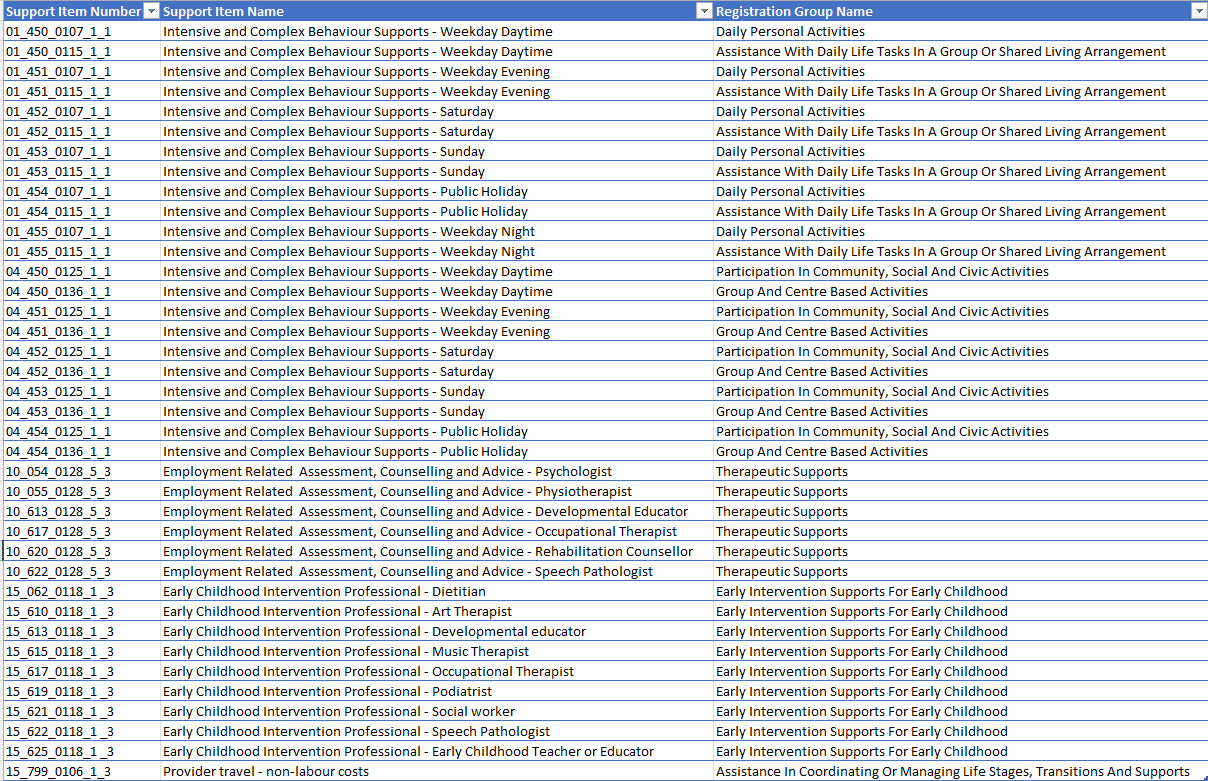Viewport: 1208px width, 781px height.
Task: Select cell 10_054_0128_5_3
Action: pyautogui.click(x=80, y=471)
